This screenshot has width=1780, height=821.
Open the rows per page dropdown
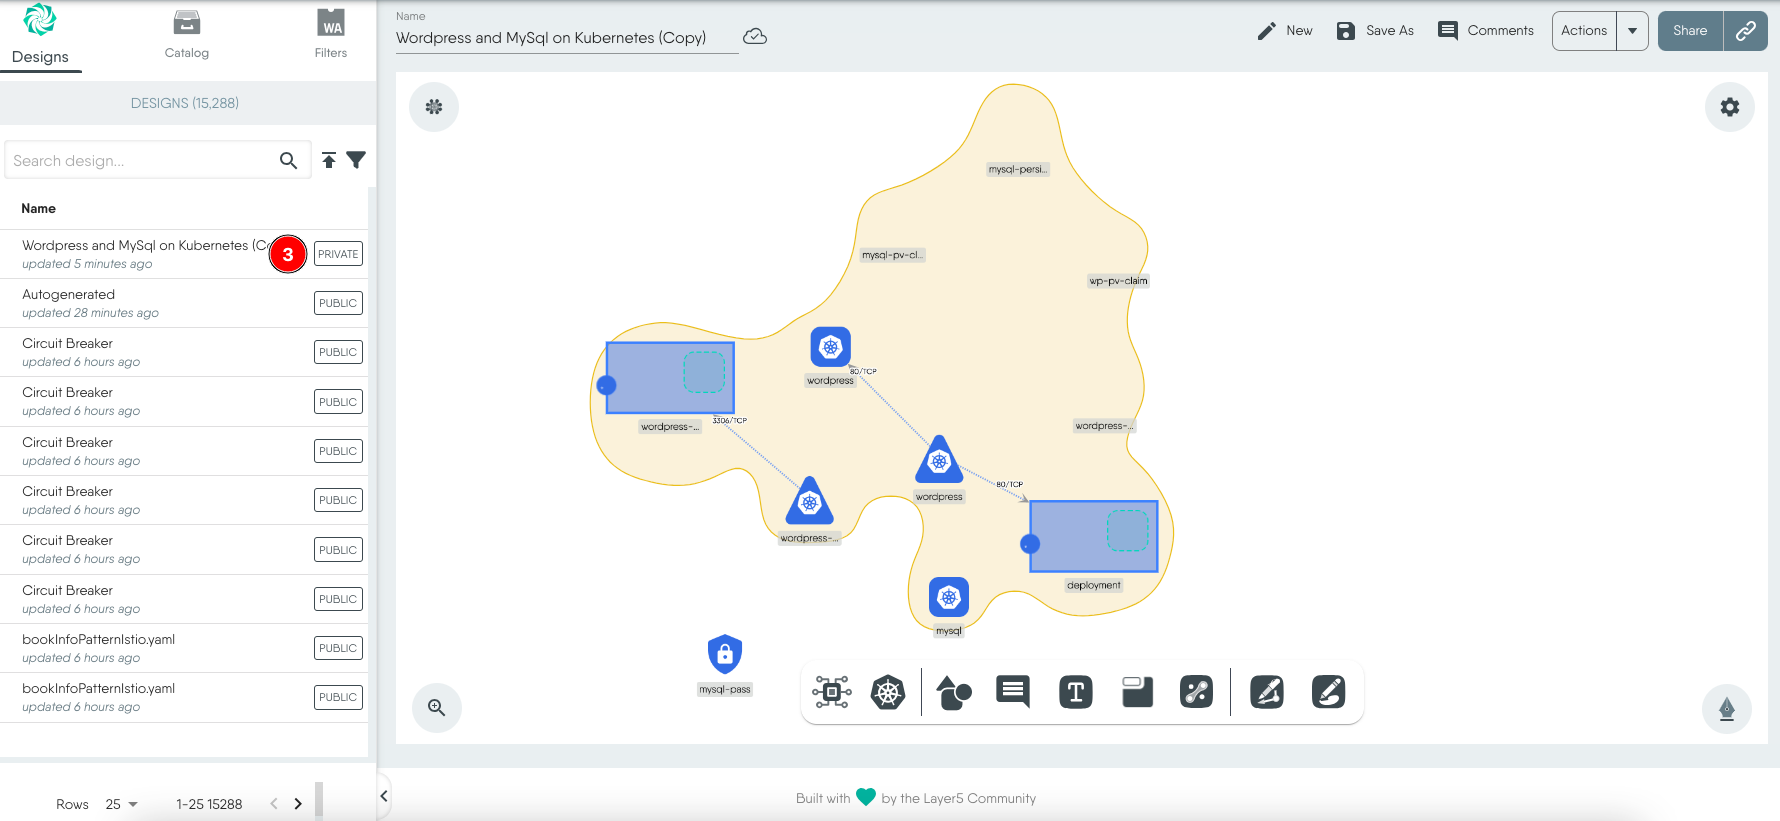(x=122, y=804)
